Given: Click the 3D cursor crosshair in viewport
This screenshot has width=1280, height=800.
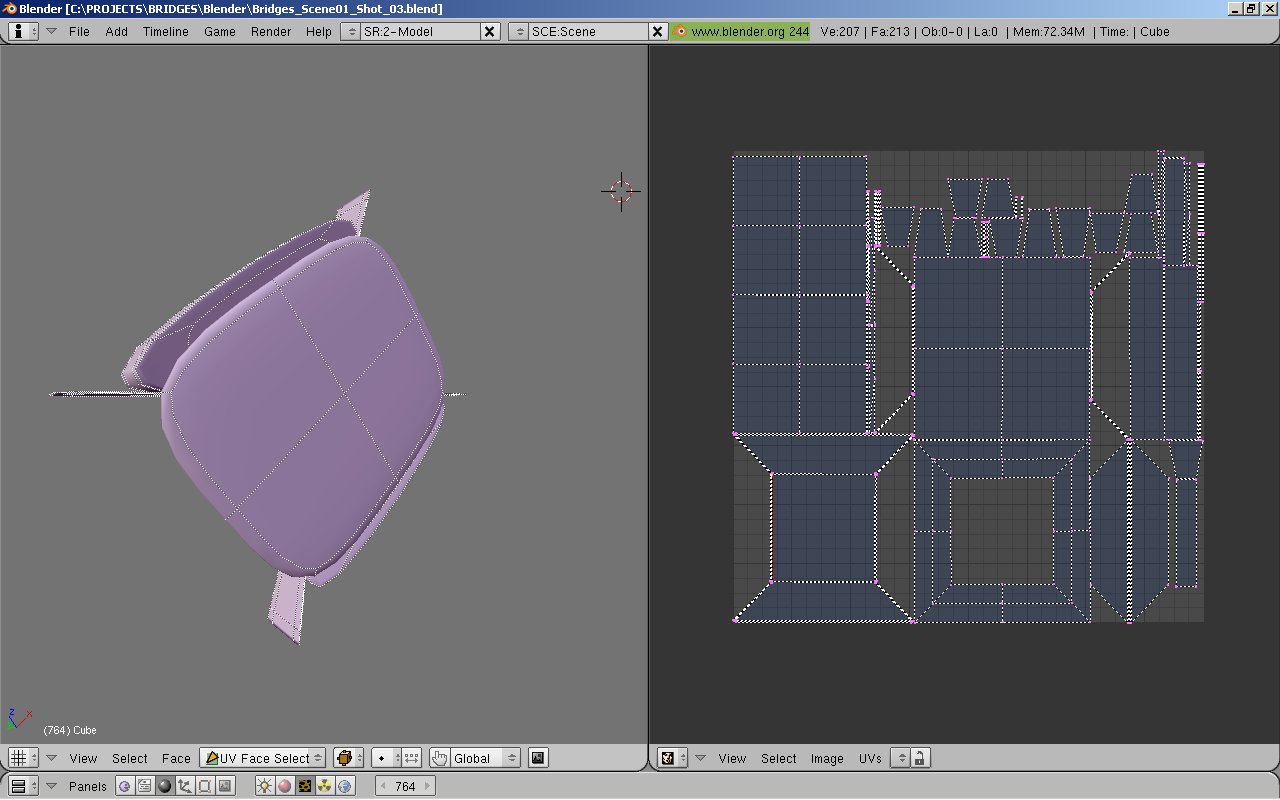Looking at the screenshot, I should click(621, 190).
